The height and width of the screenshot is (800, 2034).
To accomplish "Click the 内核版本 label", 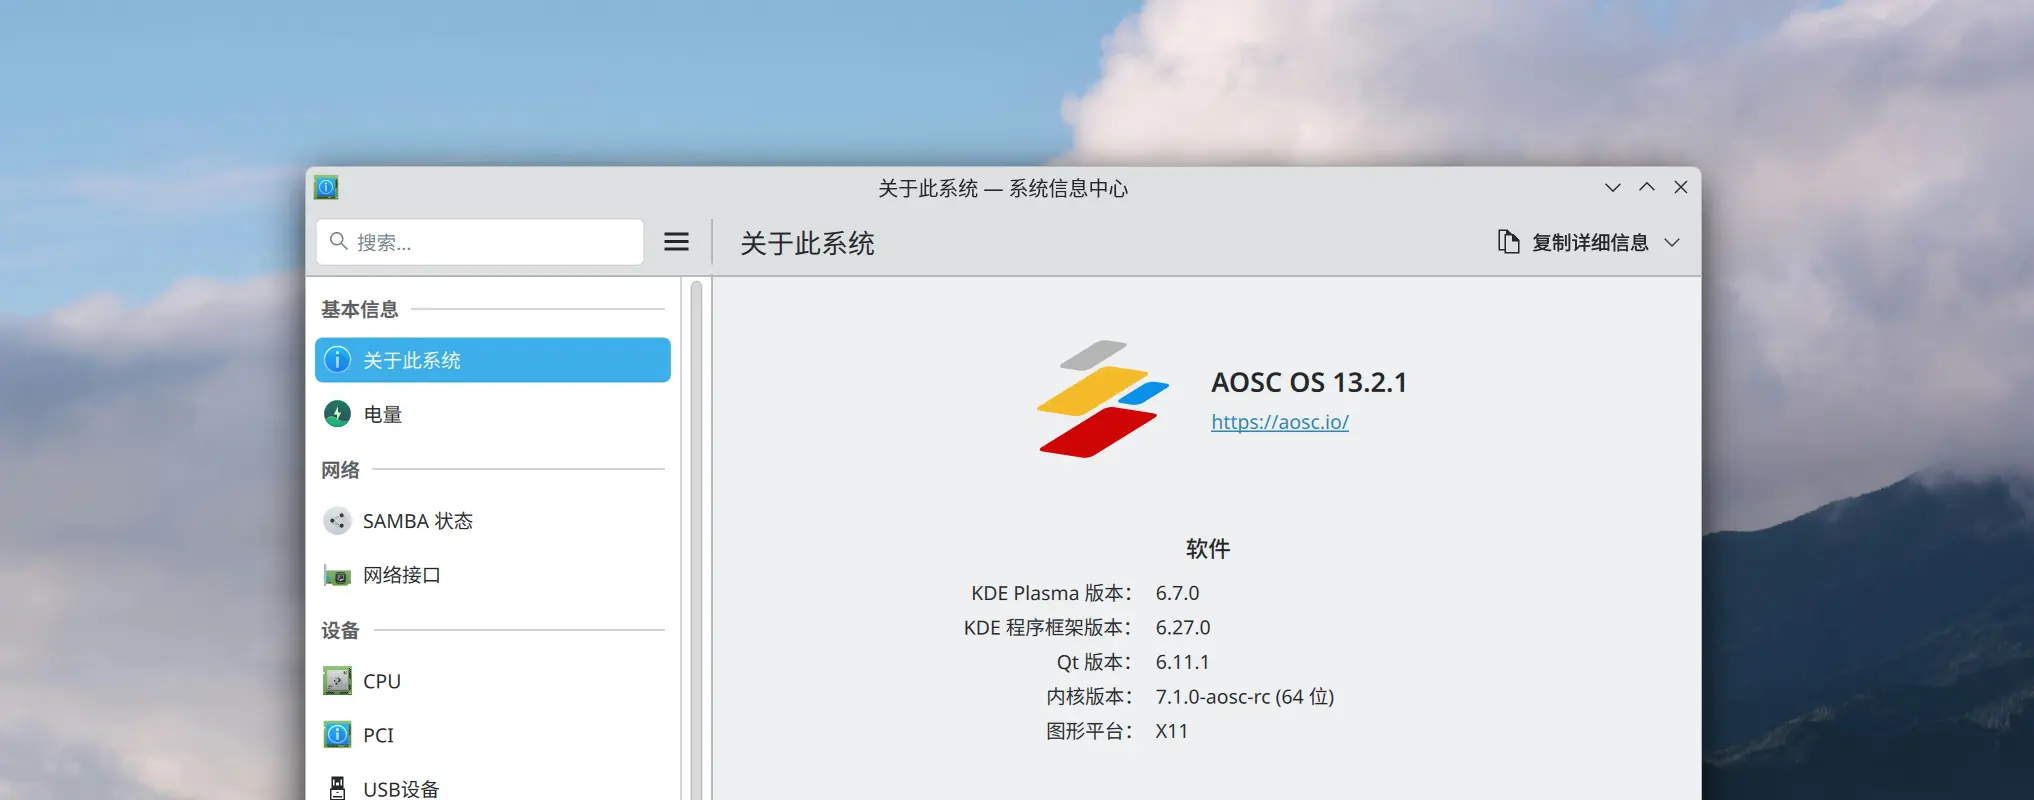I will (x=1089, y=696).
